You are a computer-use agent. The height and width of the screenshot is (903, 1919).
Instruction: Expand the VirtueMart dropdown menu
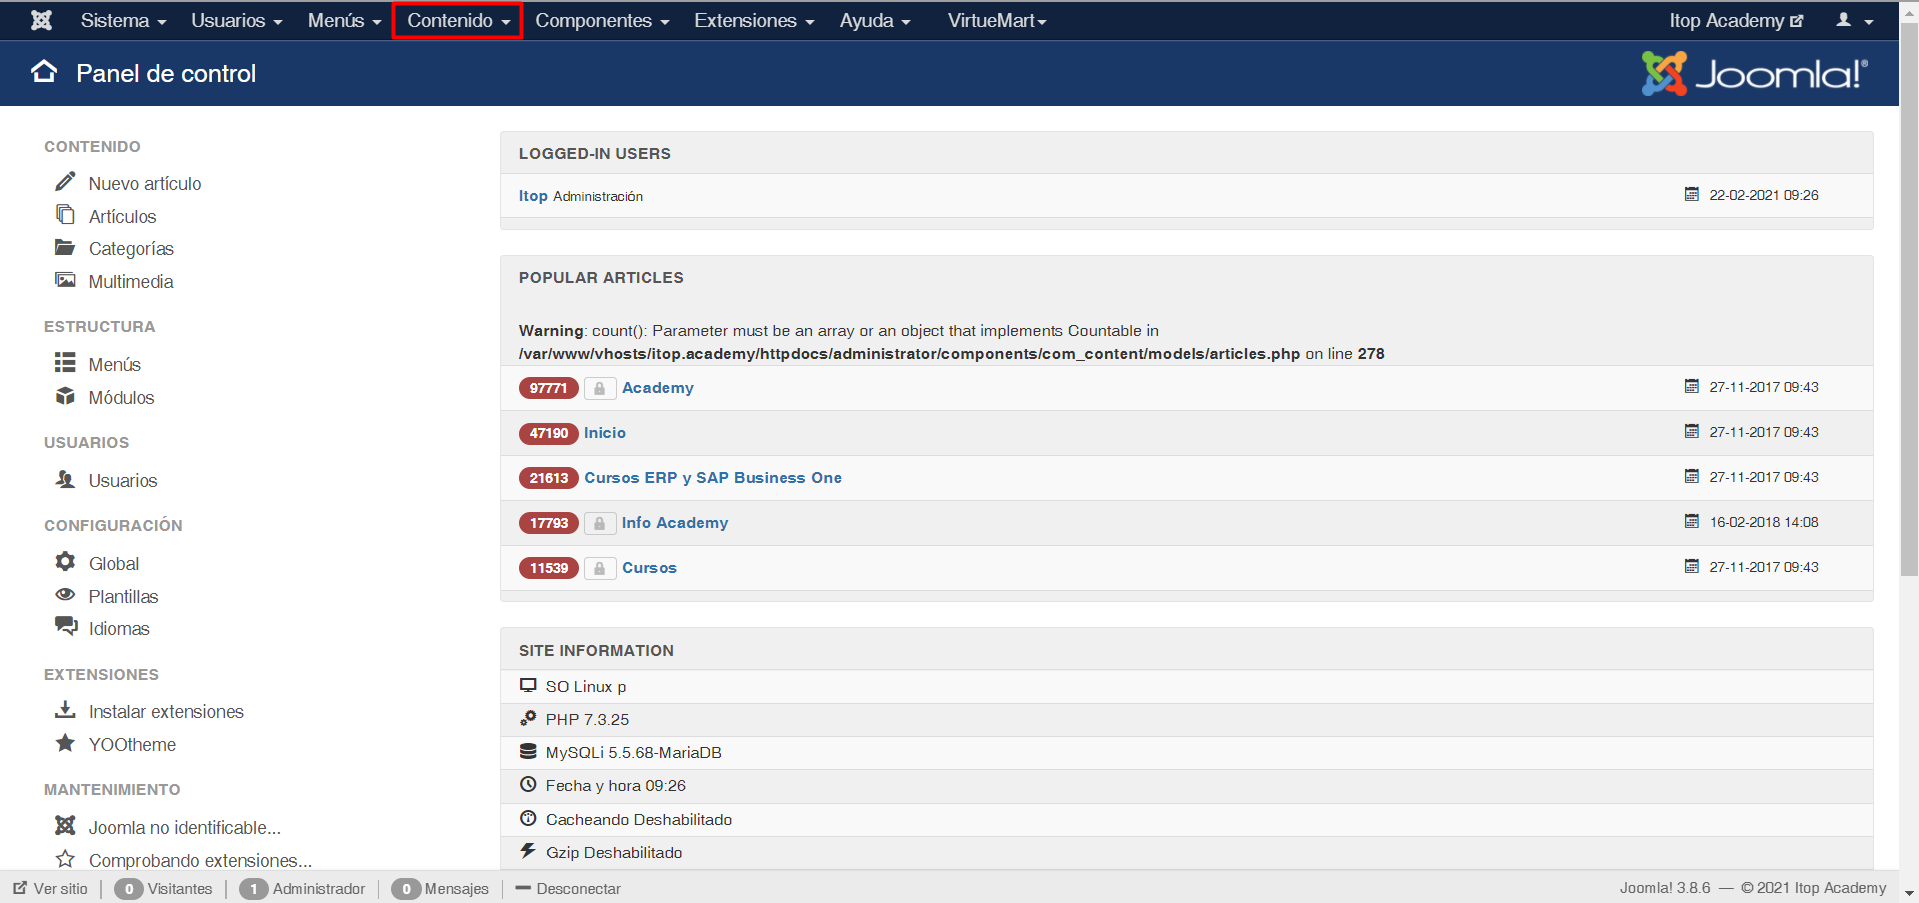tap(996, 20)
